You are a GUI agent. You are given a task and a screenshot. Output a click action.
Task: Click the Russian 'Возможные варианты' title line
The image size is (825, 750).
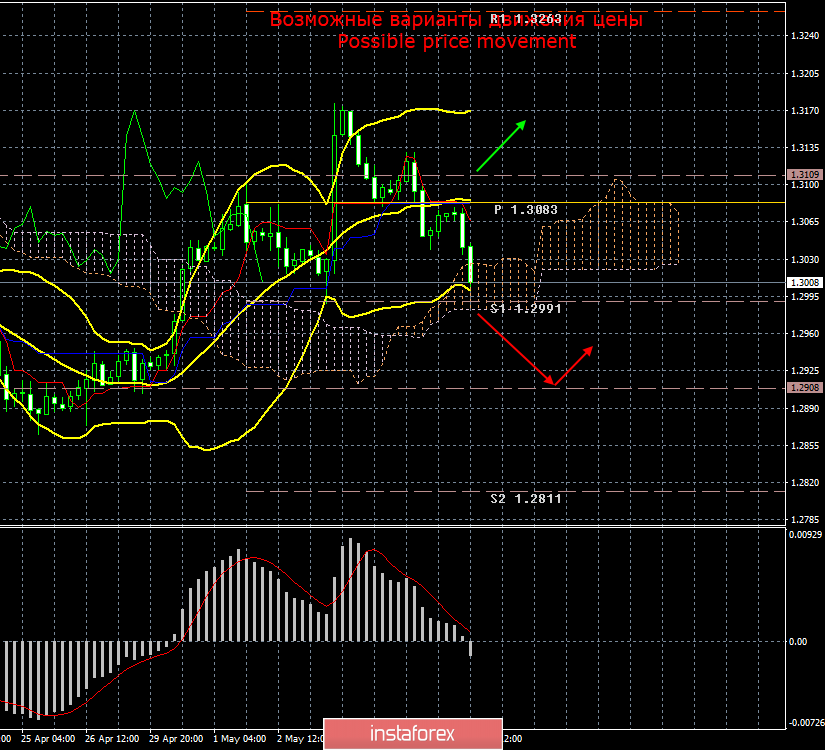coord(457,19)
